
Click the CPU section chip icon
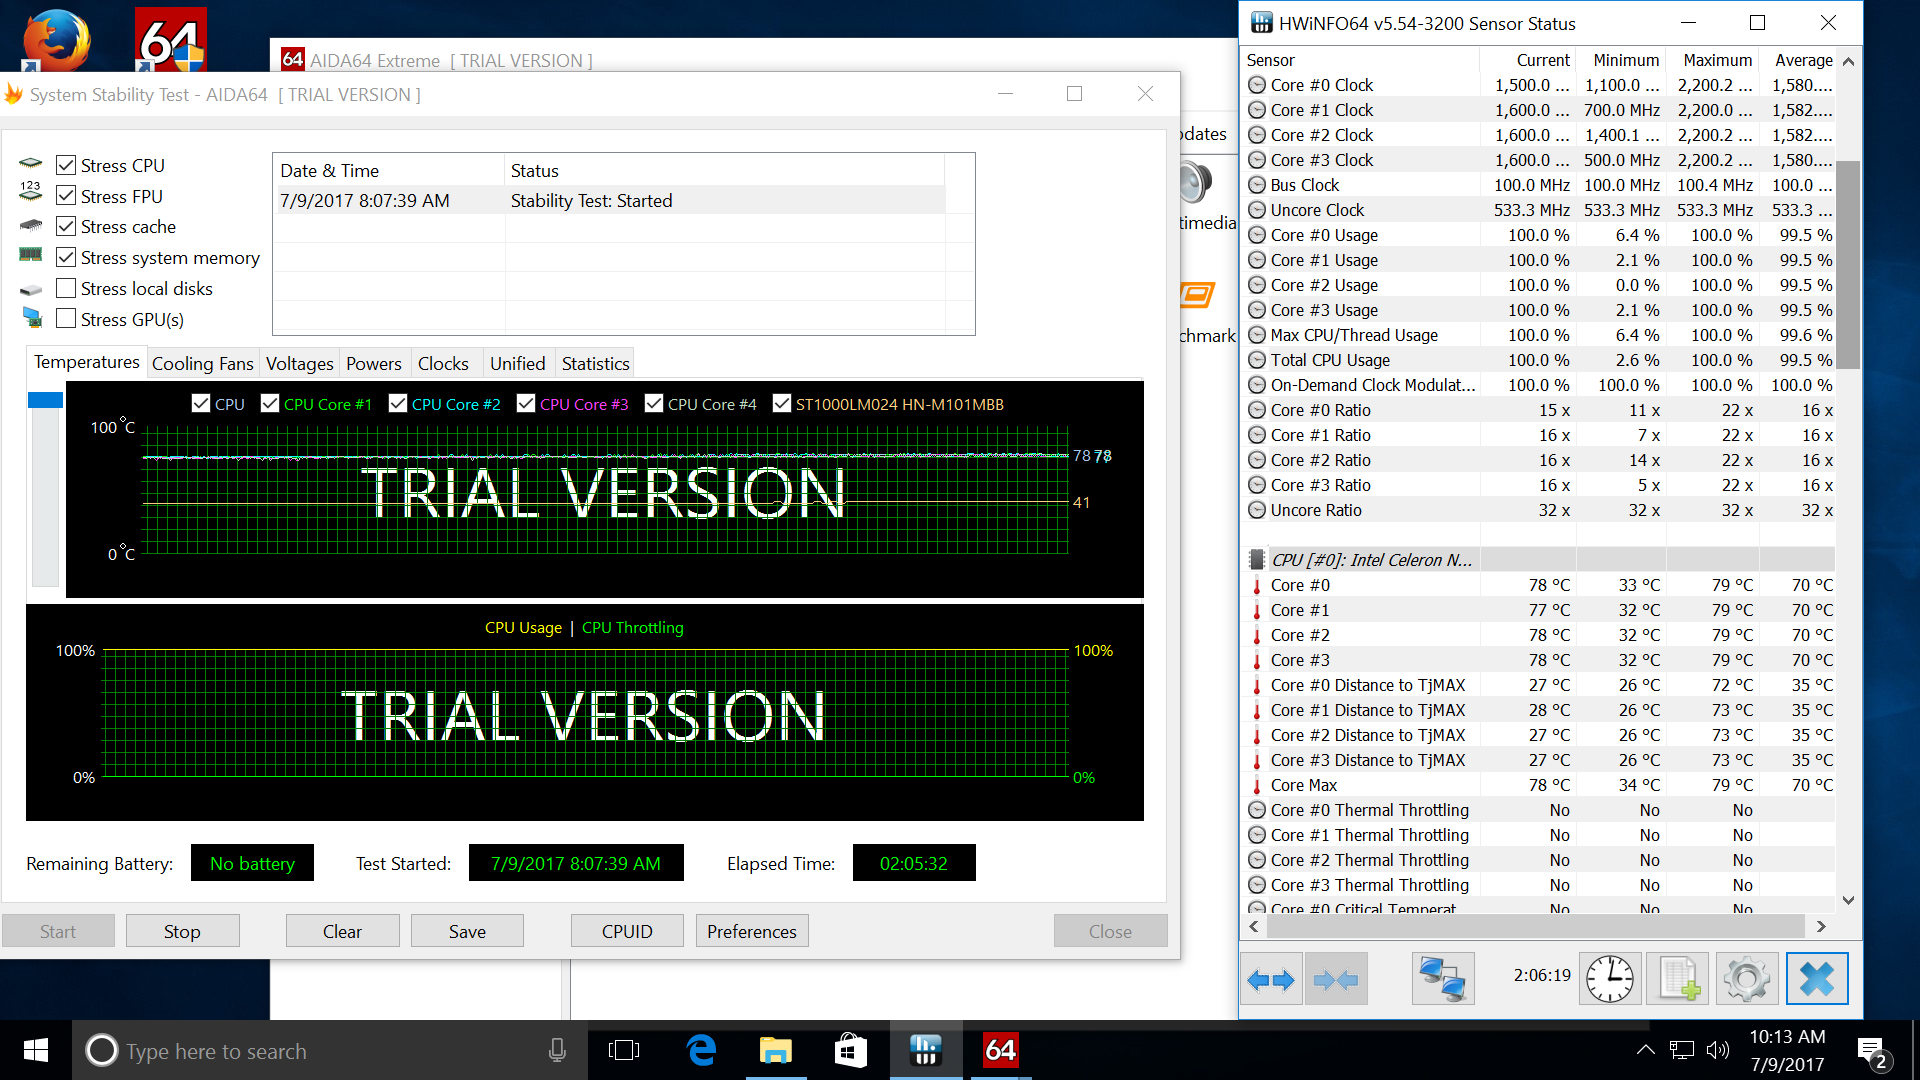tap(1257, 560)
